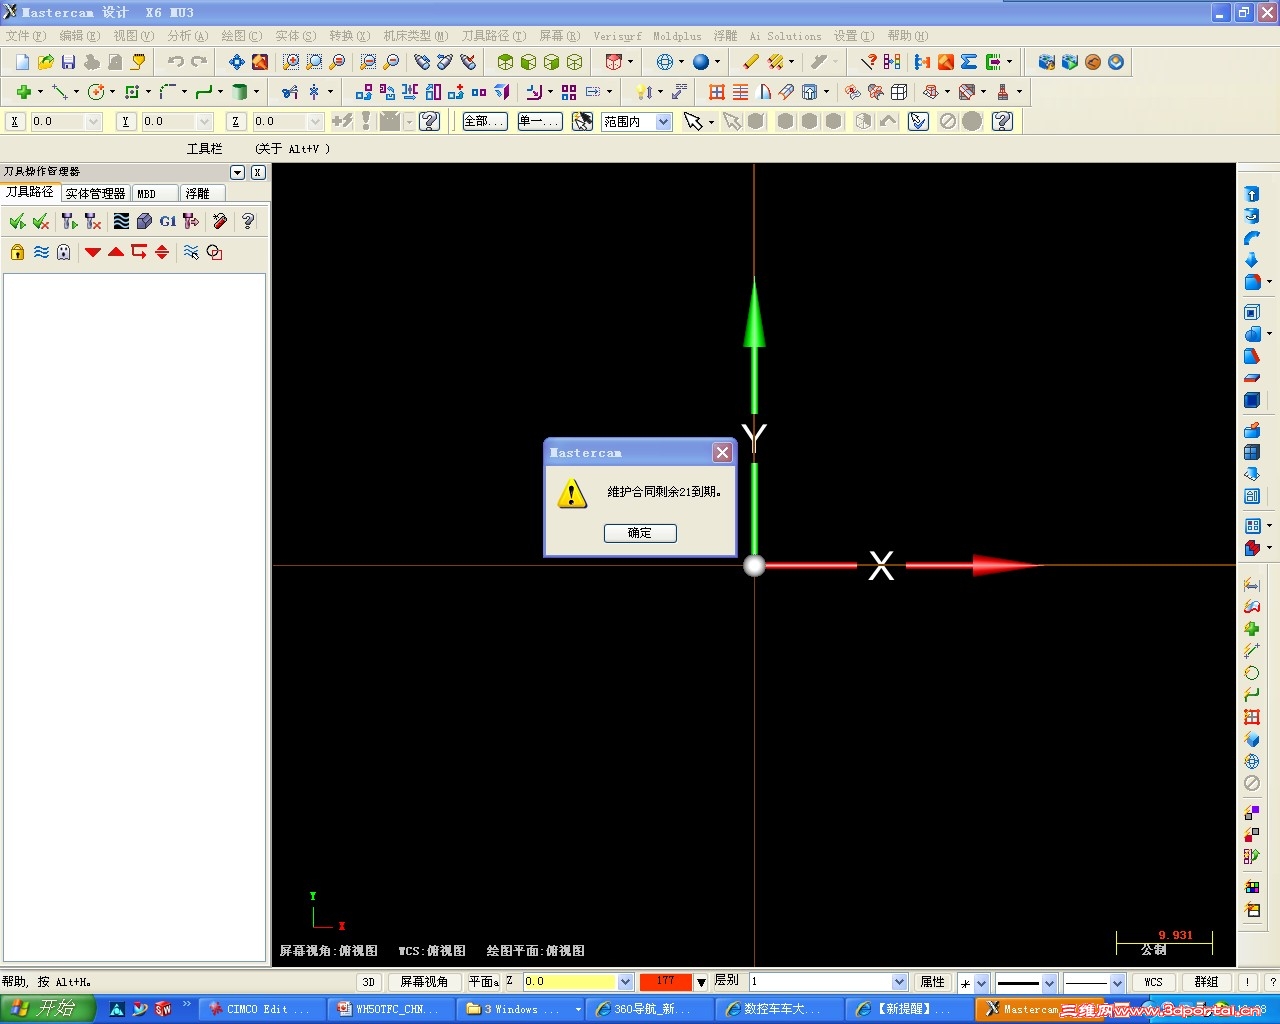
Task: Click the 全部... select all button
Action: pyautogui.click(x=485, y=121)
